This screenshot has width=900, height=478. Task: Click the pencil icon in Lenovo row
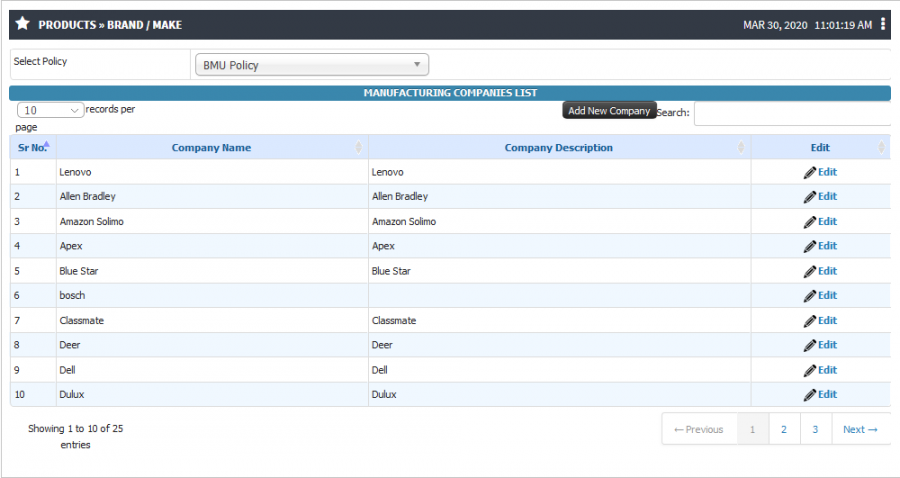(809, 172)
